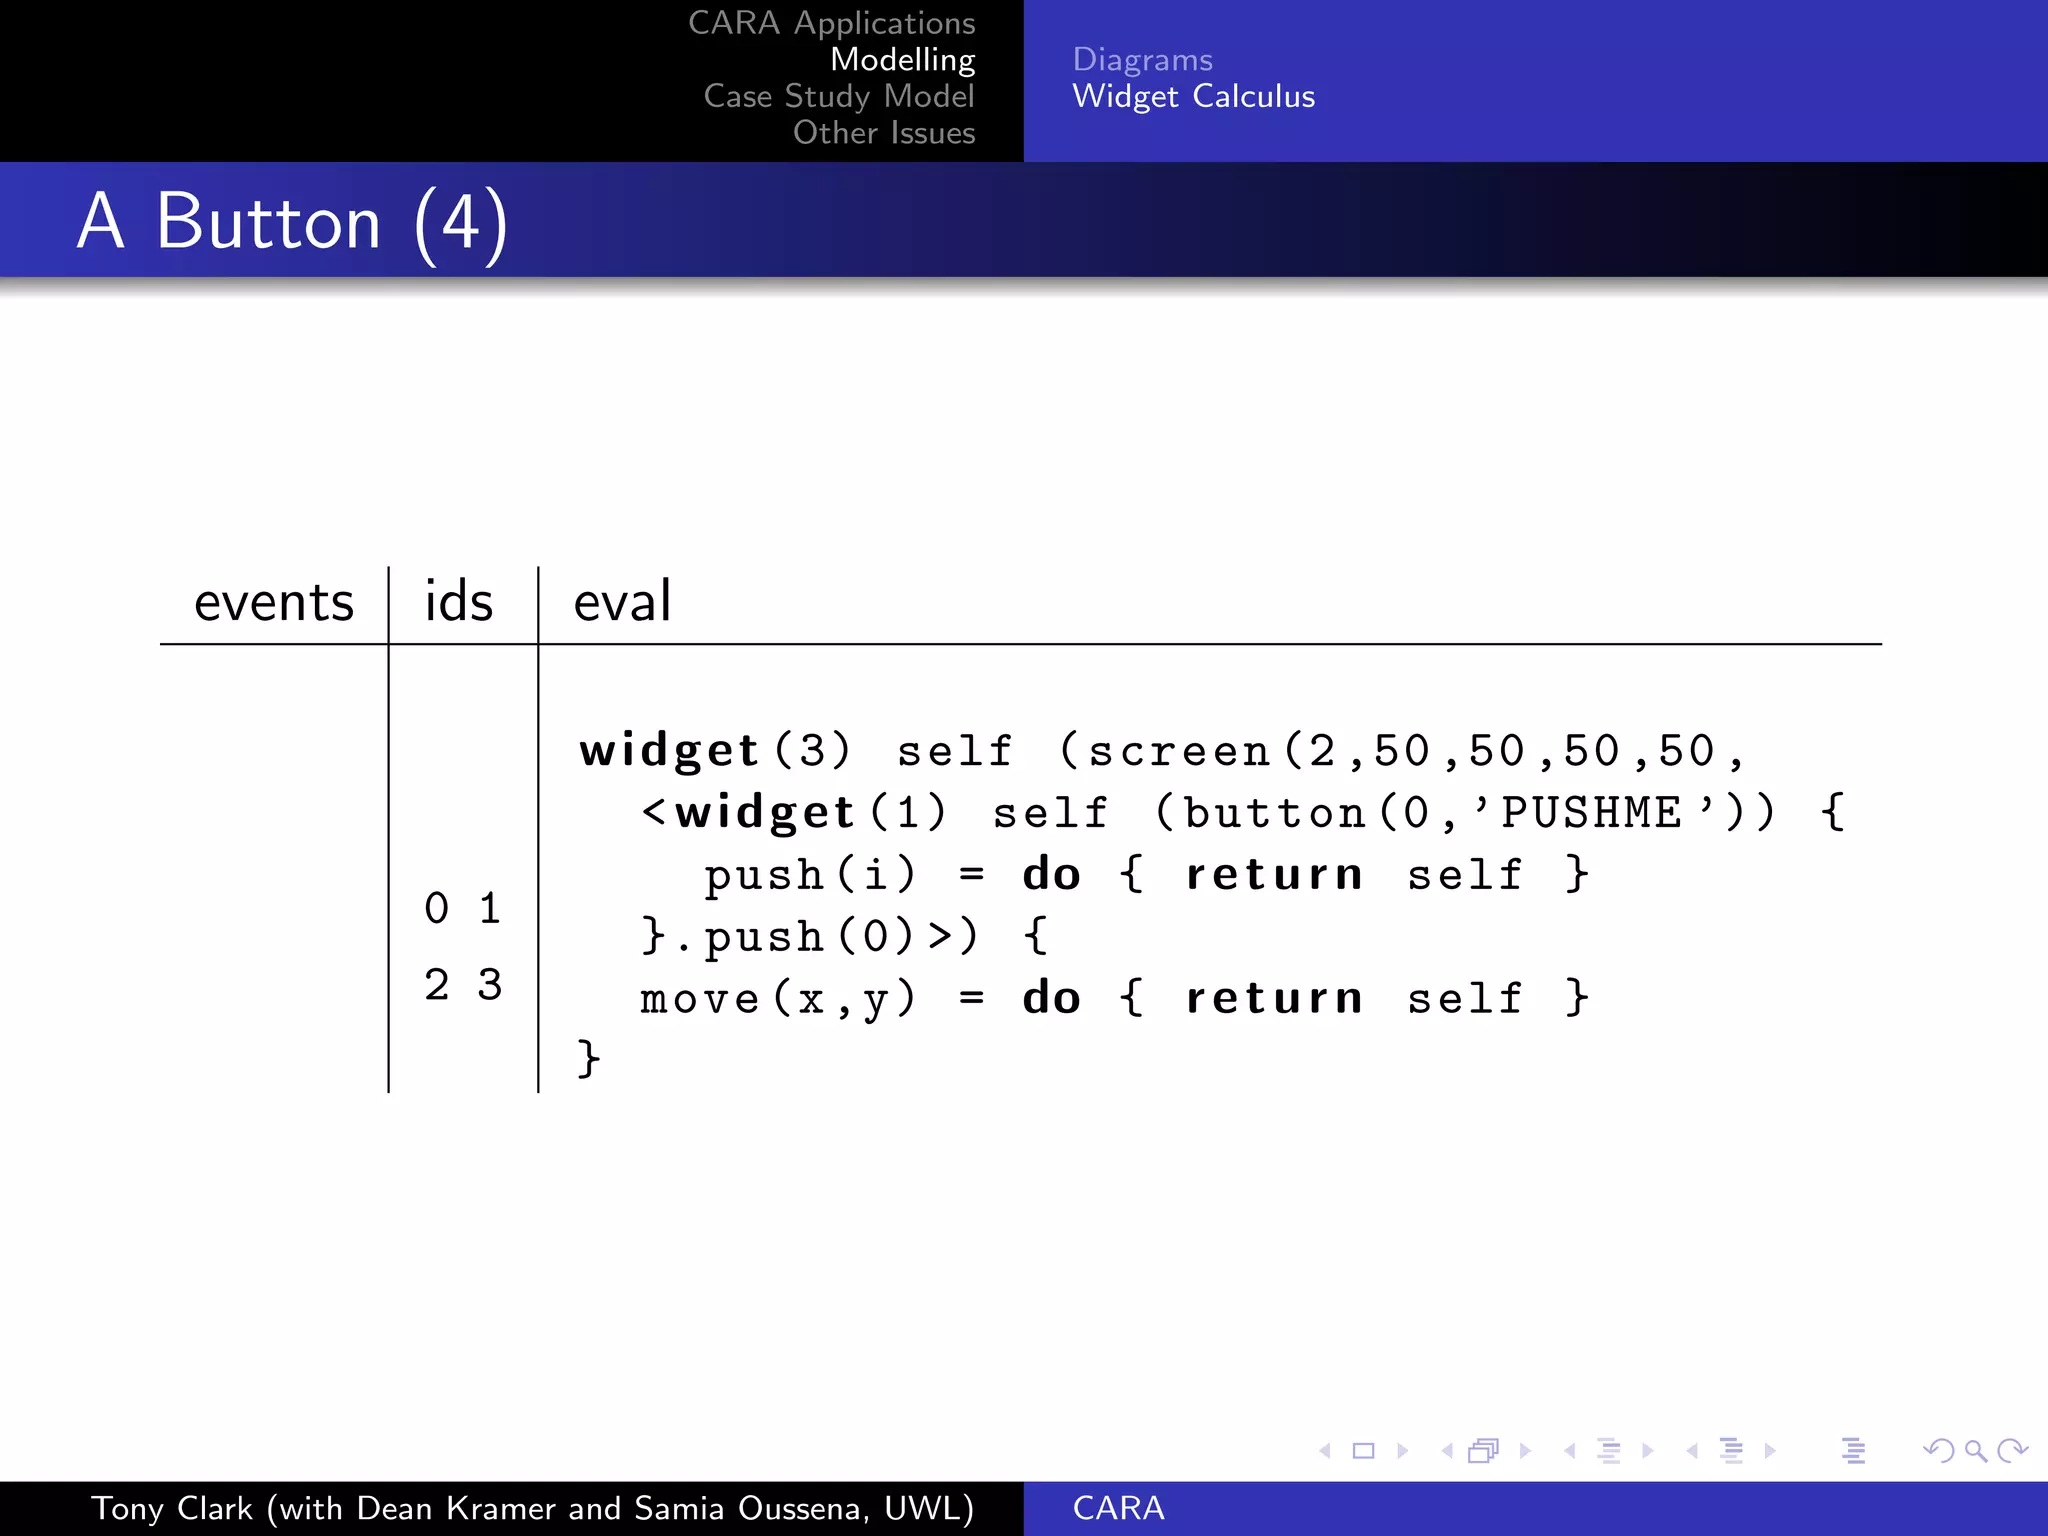
Task: Click the slide rectangle navigation icon
Action: click(x=1364, y=1450)
